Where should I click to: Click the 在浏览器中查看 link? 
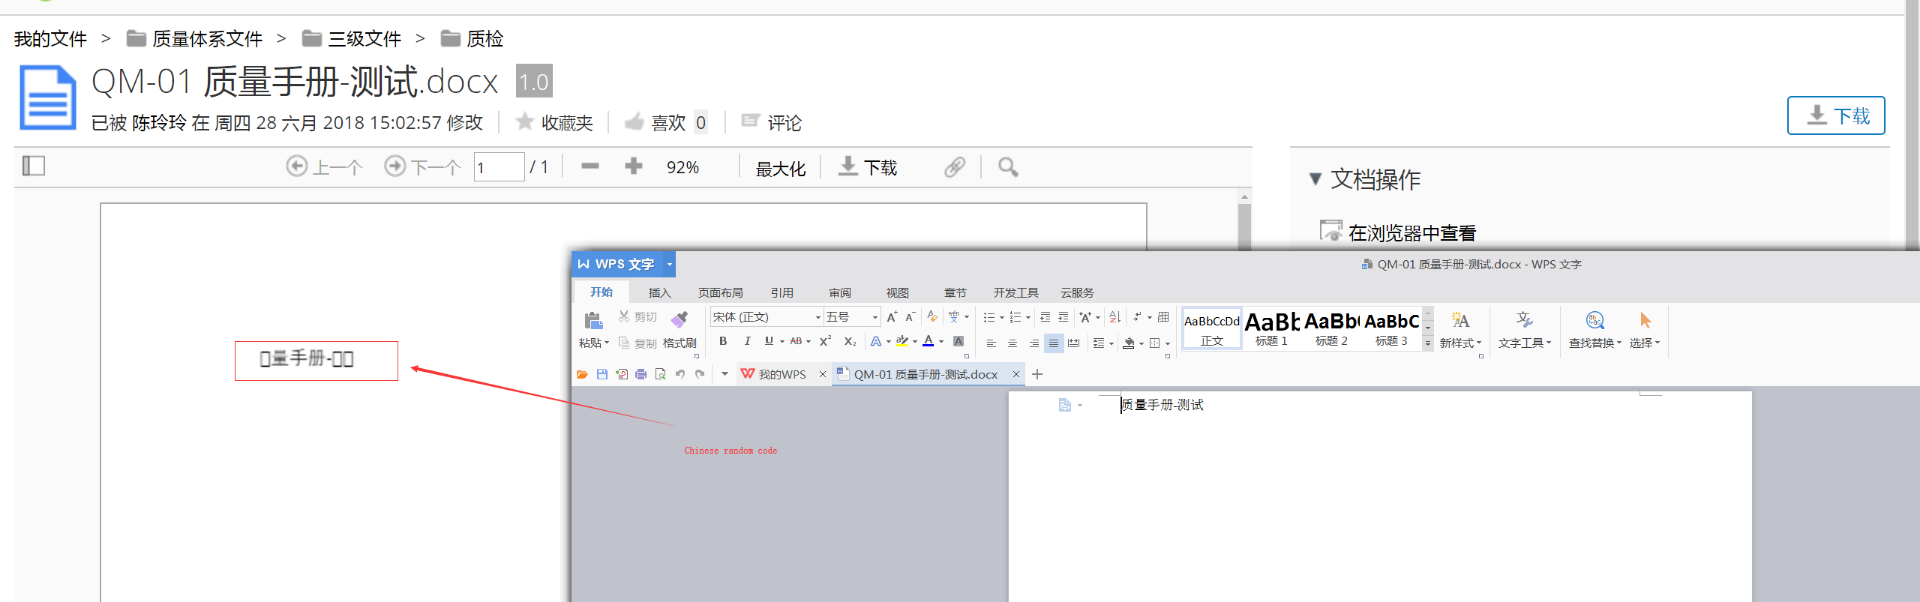(x=1411, y=233)
